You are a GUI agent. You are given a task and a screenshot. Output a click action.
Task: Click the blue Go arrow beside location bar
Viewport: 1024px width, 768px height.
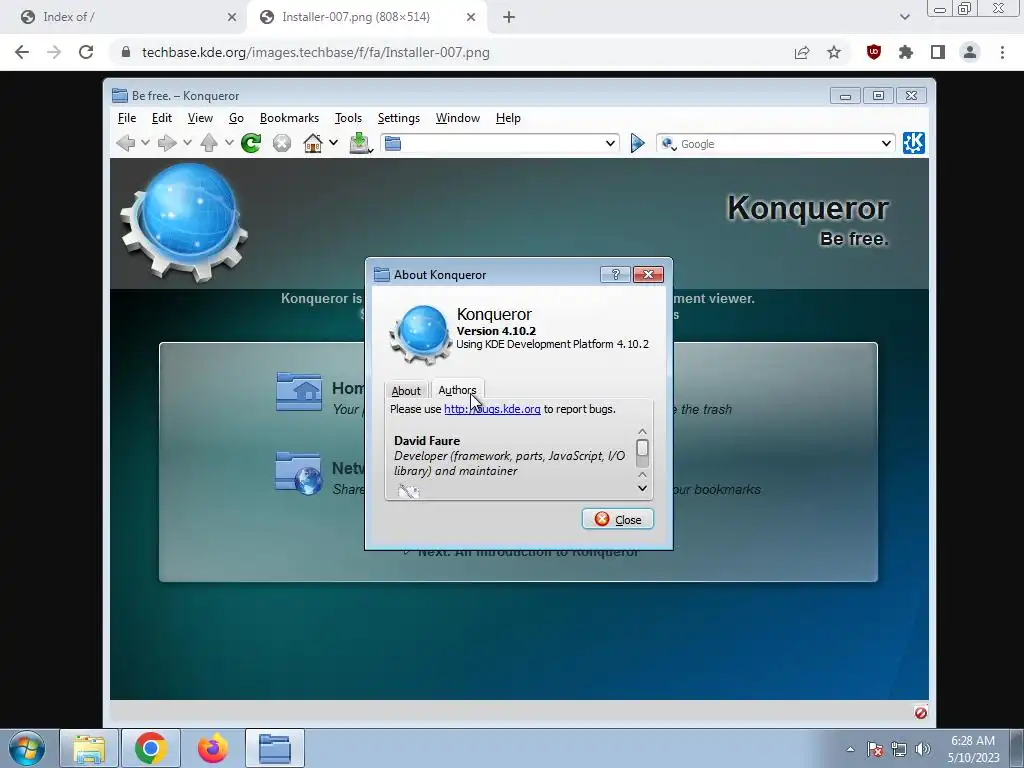[x=637, y=143]
